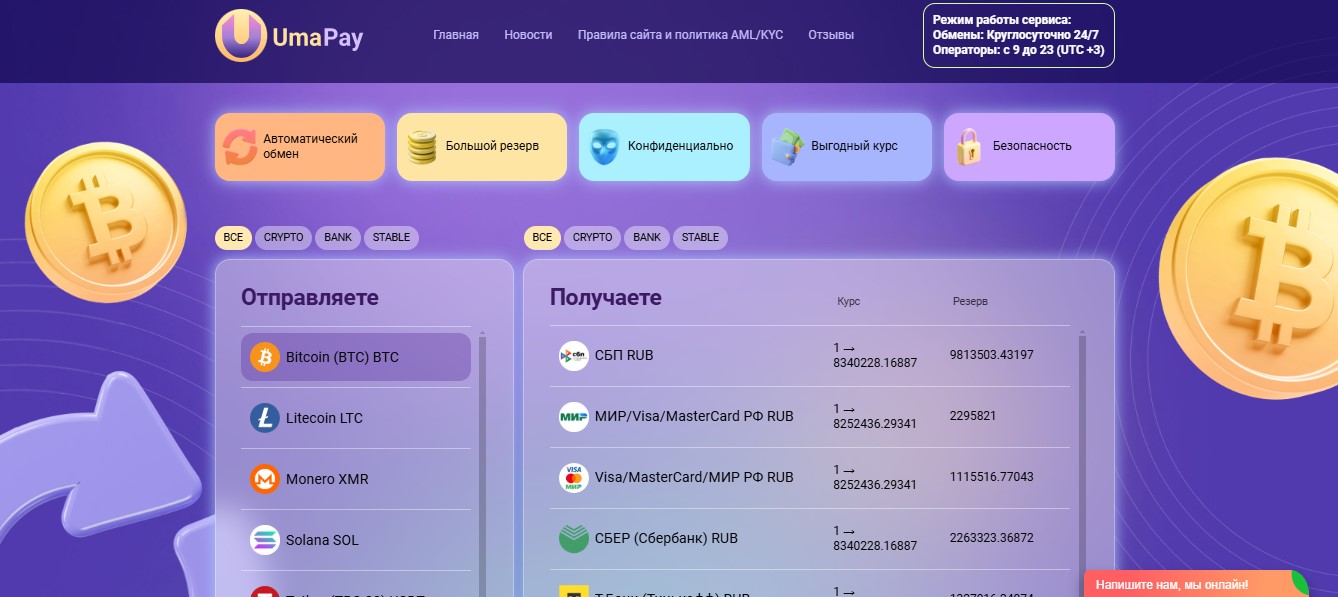Click the Безопасность card

[1029, 147]
